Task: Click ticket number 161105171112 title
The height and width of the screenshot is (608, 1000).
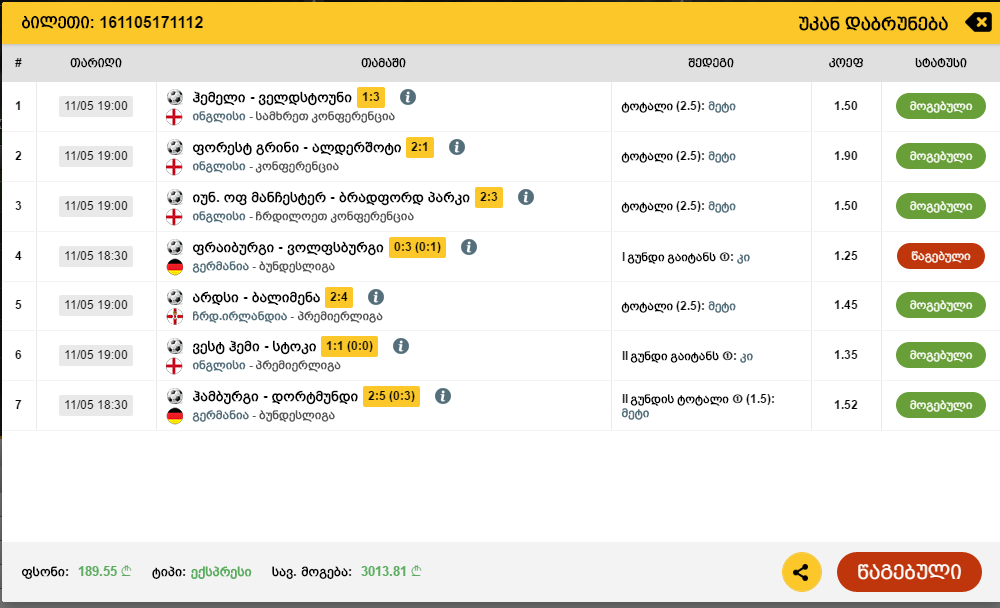Action: click(x=112, y=23)
